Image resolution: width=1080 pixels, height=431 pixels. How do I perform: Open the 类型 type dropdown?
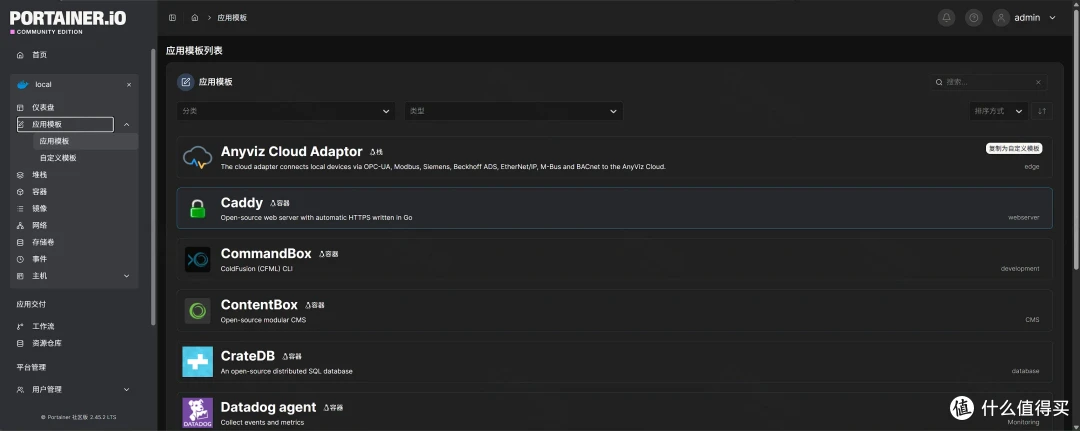tap(514, 111)
